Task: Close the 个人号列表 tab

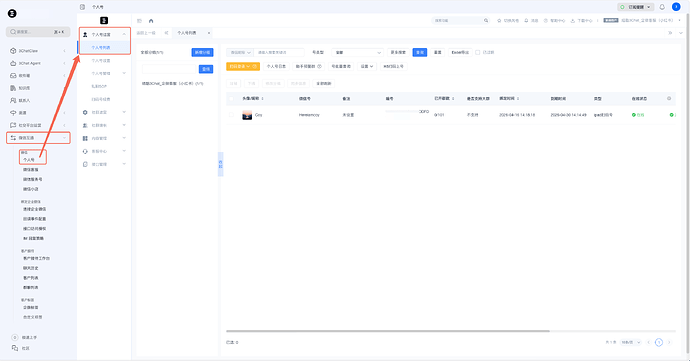Action: pos(209,33)
